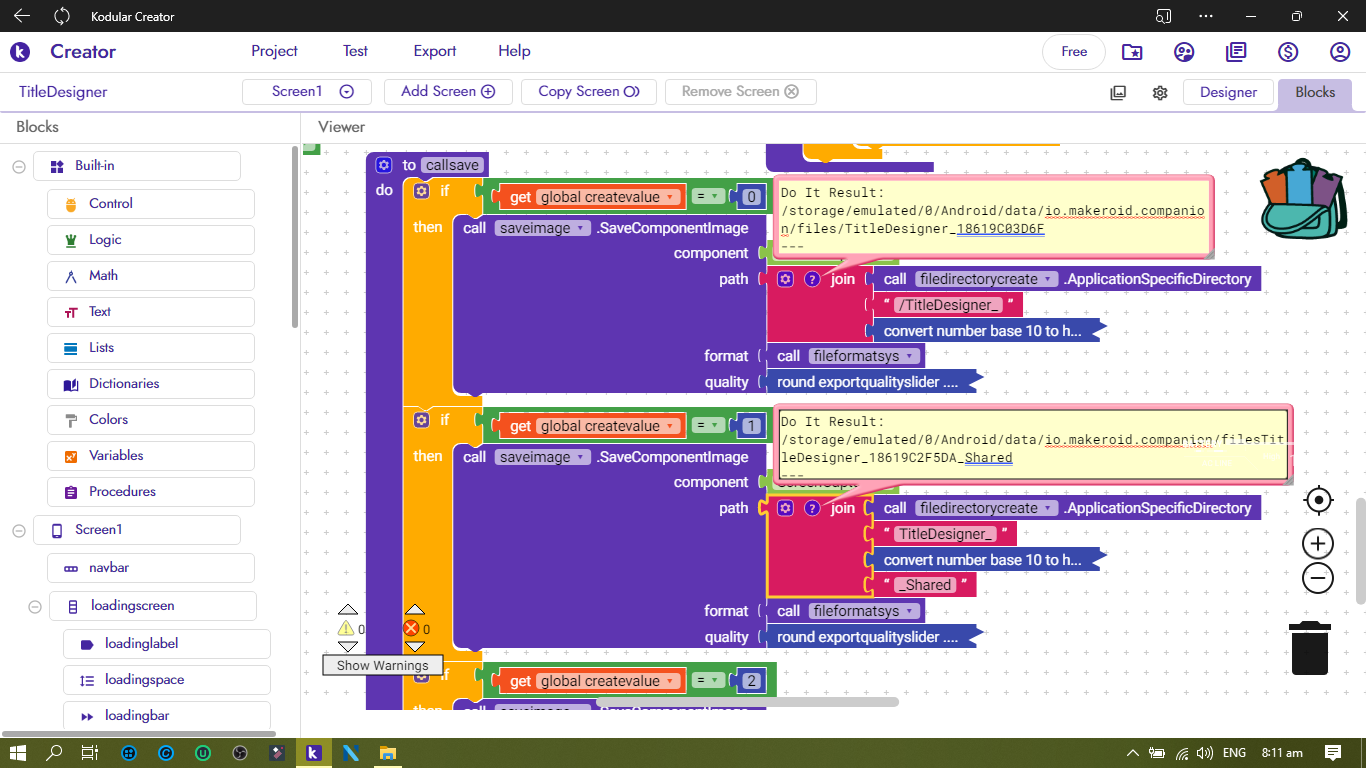This screenshot has width=1366, height=768.
Task: Open the assets manager icon next to settings
Action: (1118, 93)
